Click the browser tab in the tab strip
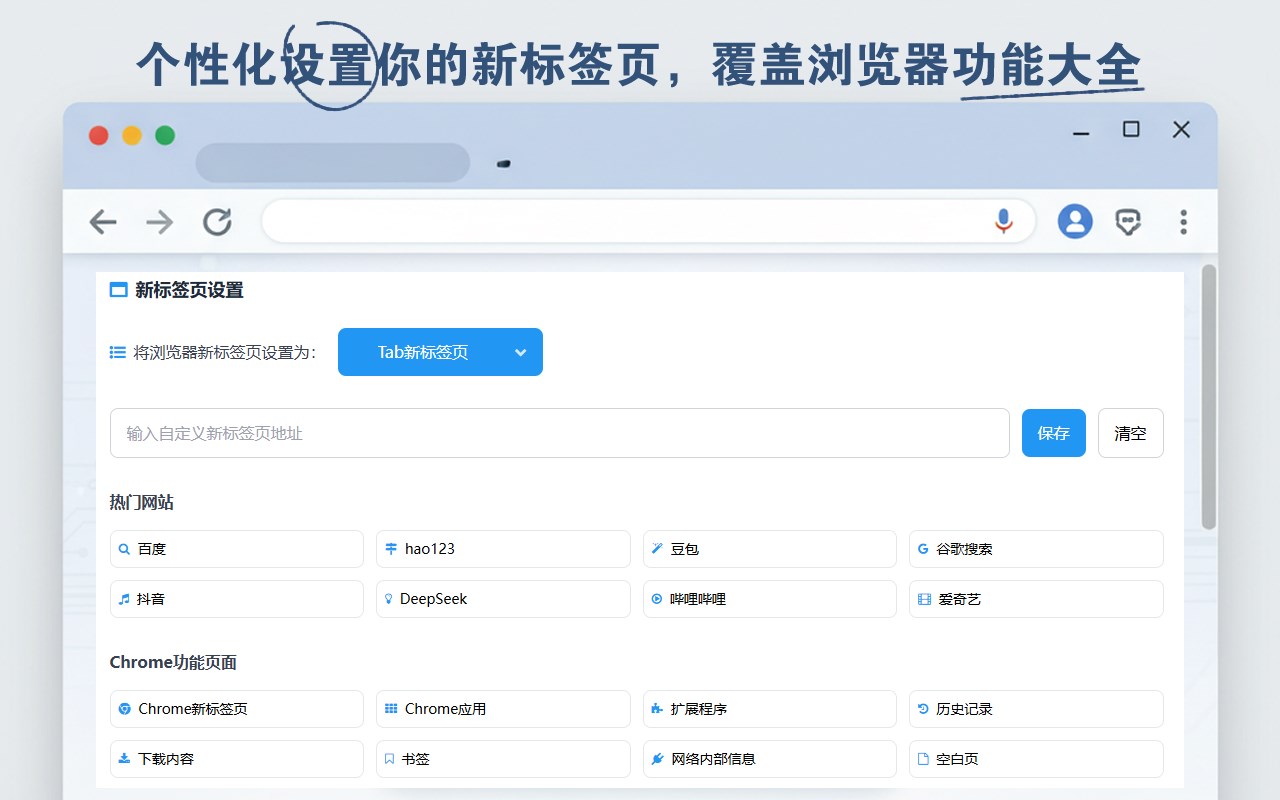The image size is (1280, 800). click(x=333, y=163)
